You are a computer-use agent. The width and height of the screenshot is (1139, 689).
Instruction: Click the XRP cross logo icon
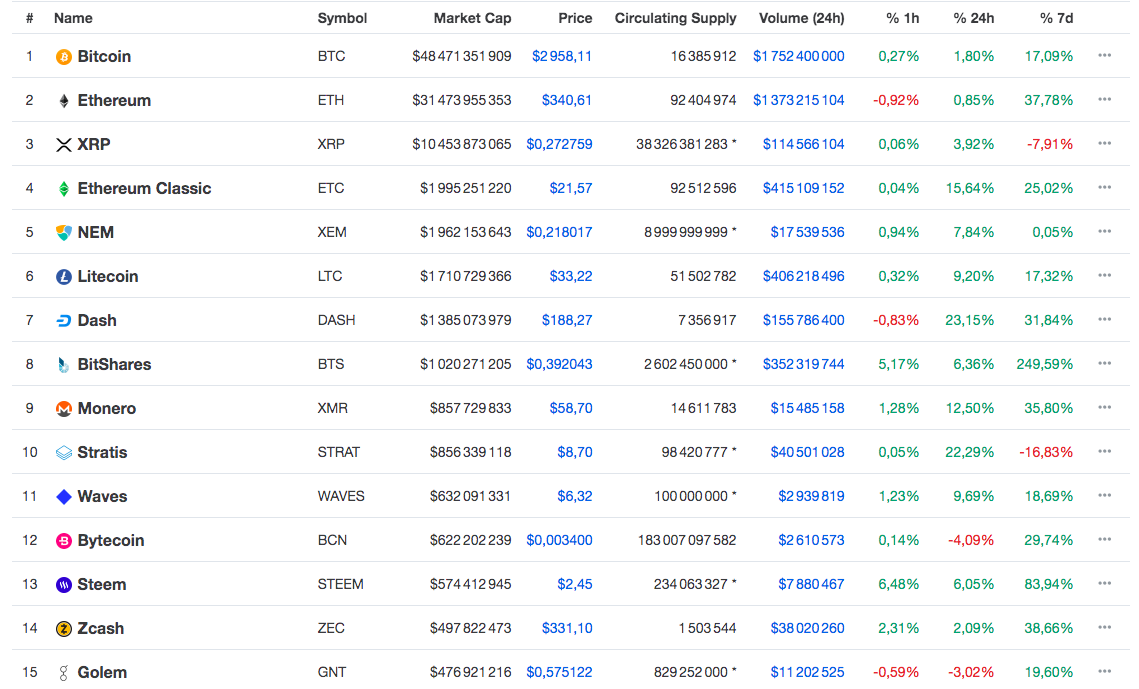[x=64, y=144]
